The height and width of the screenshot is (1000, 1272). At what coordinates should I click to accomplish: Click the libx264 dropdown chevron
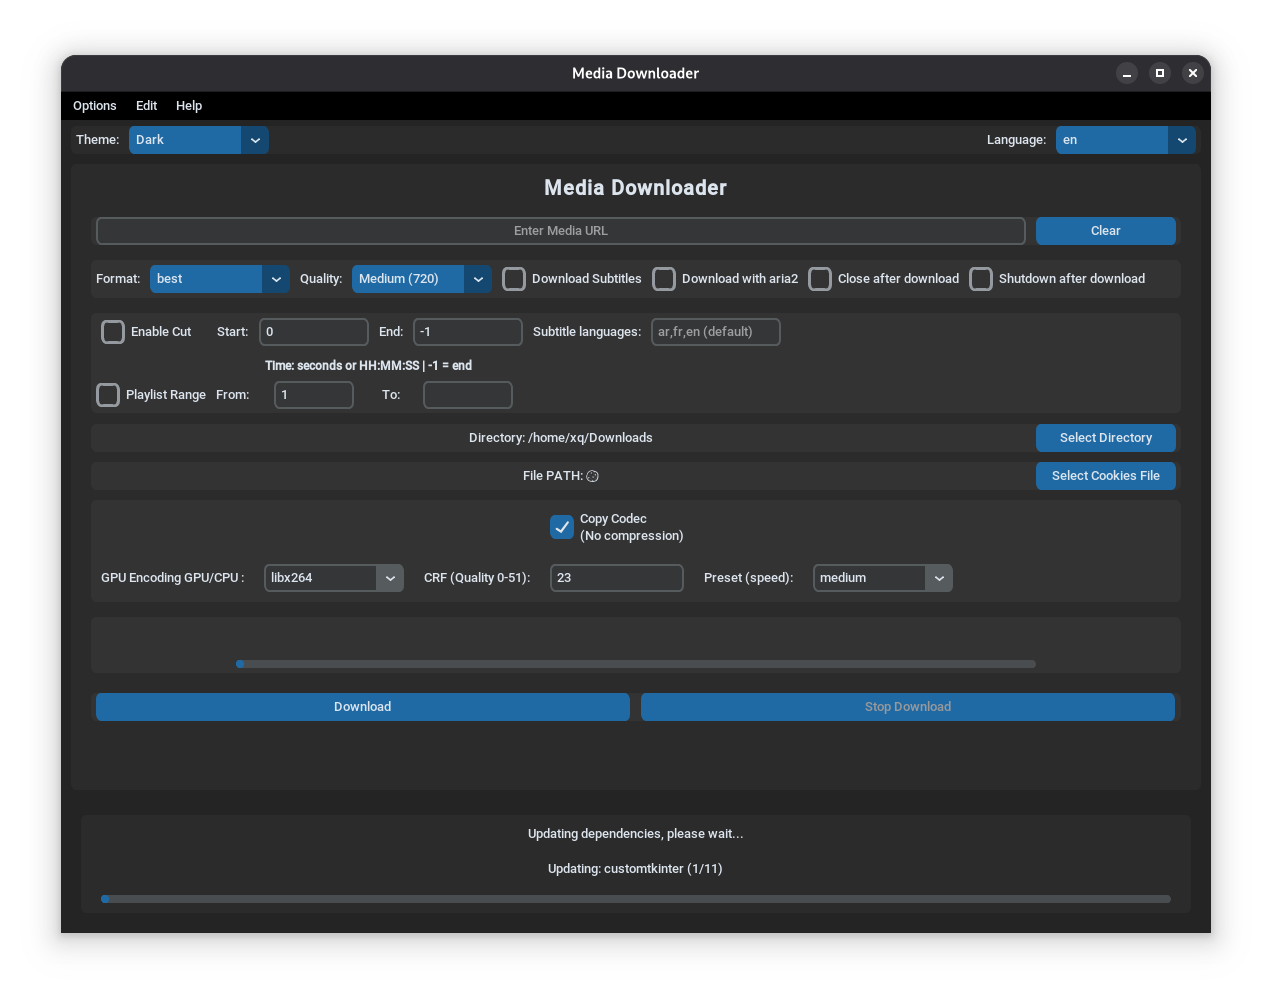pos(390,578)
